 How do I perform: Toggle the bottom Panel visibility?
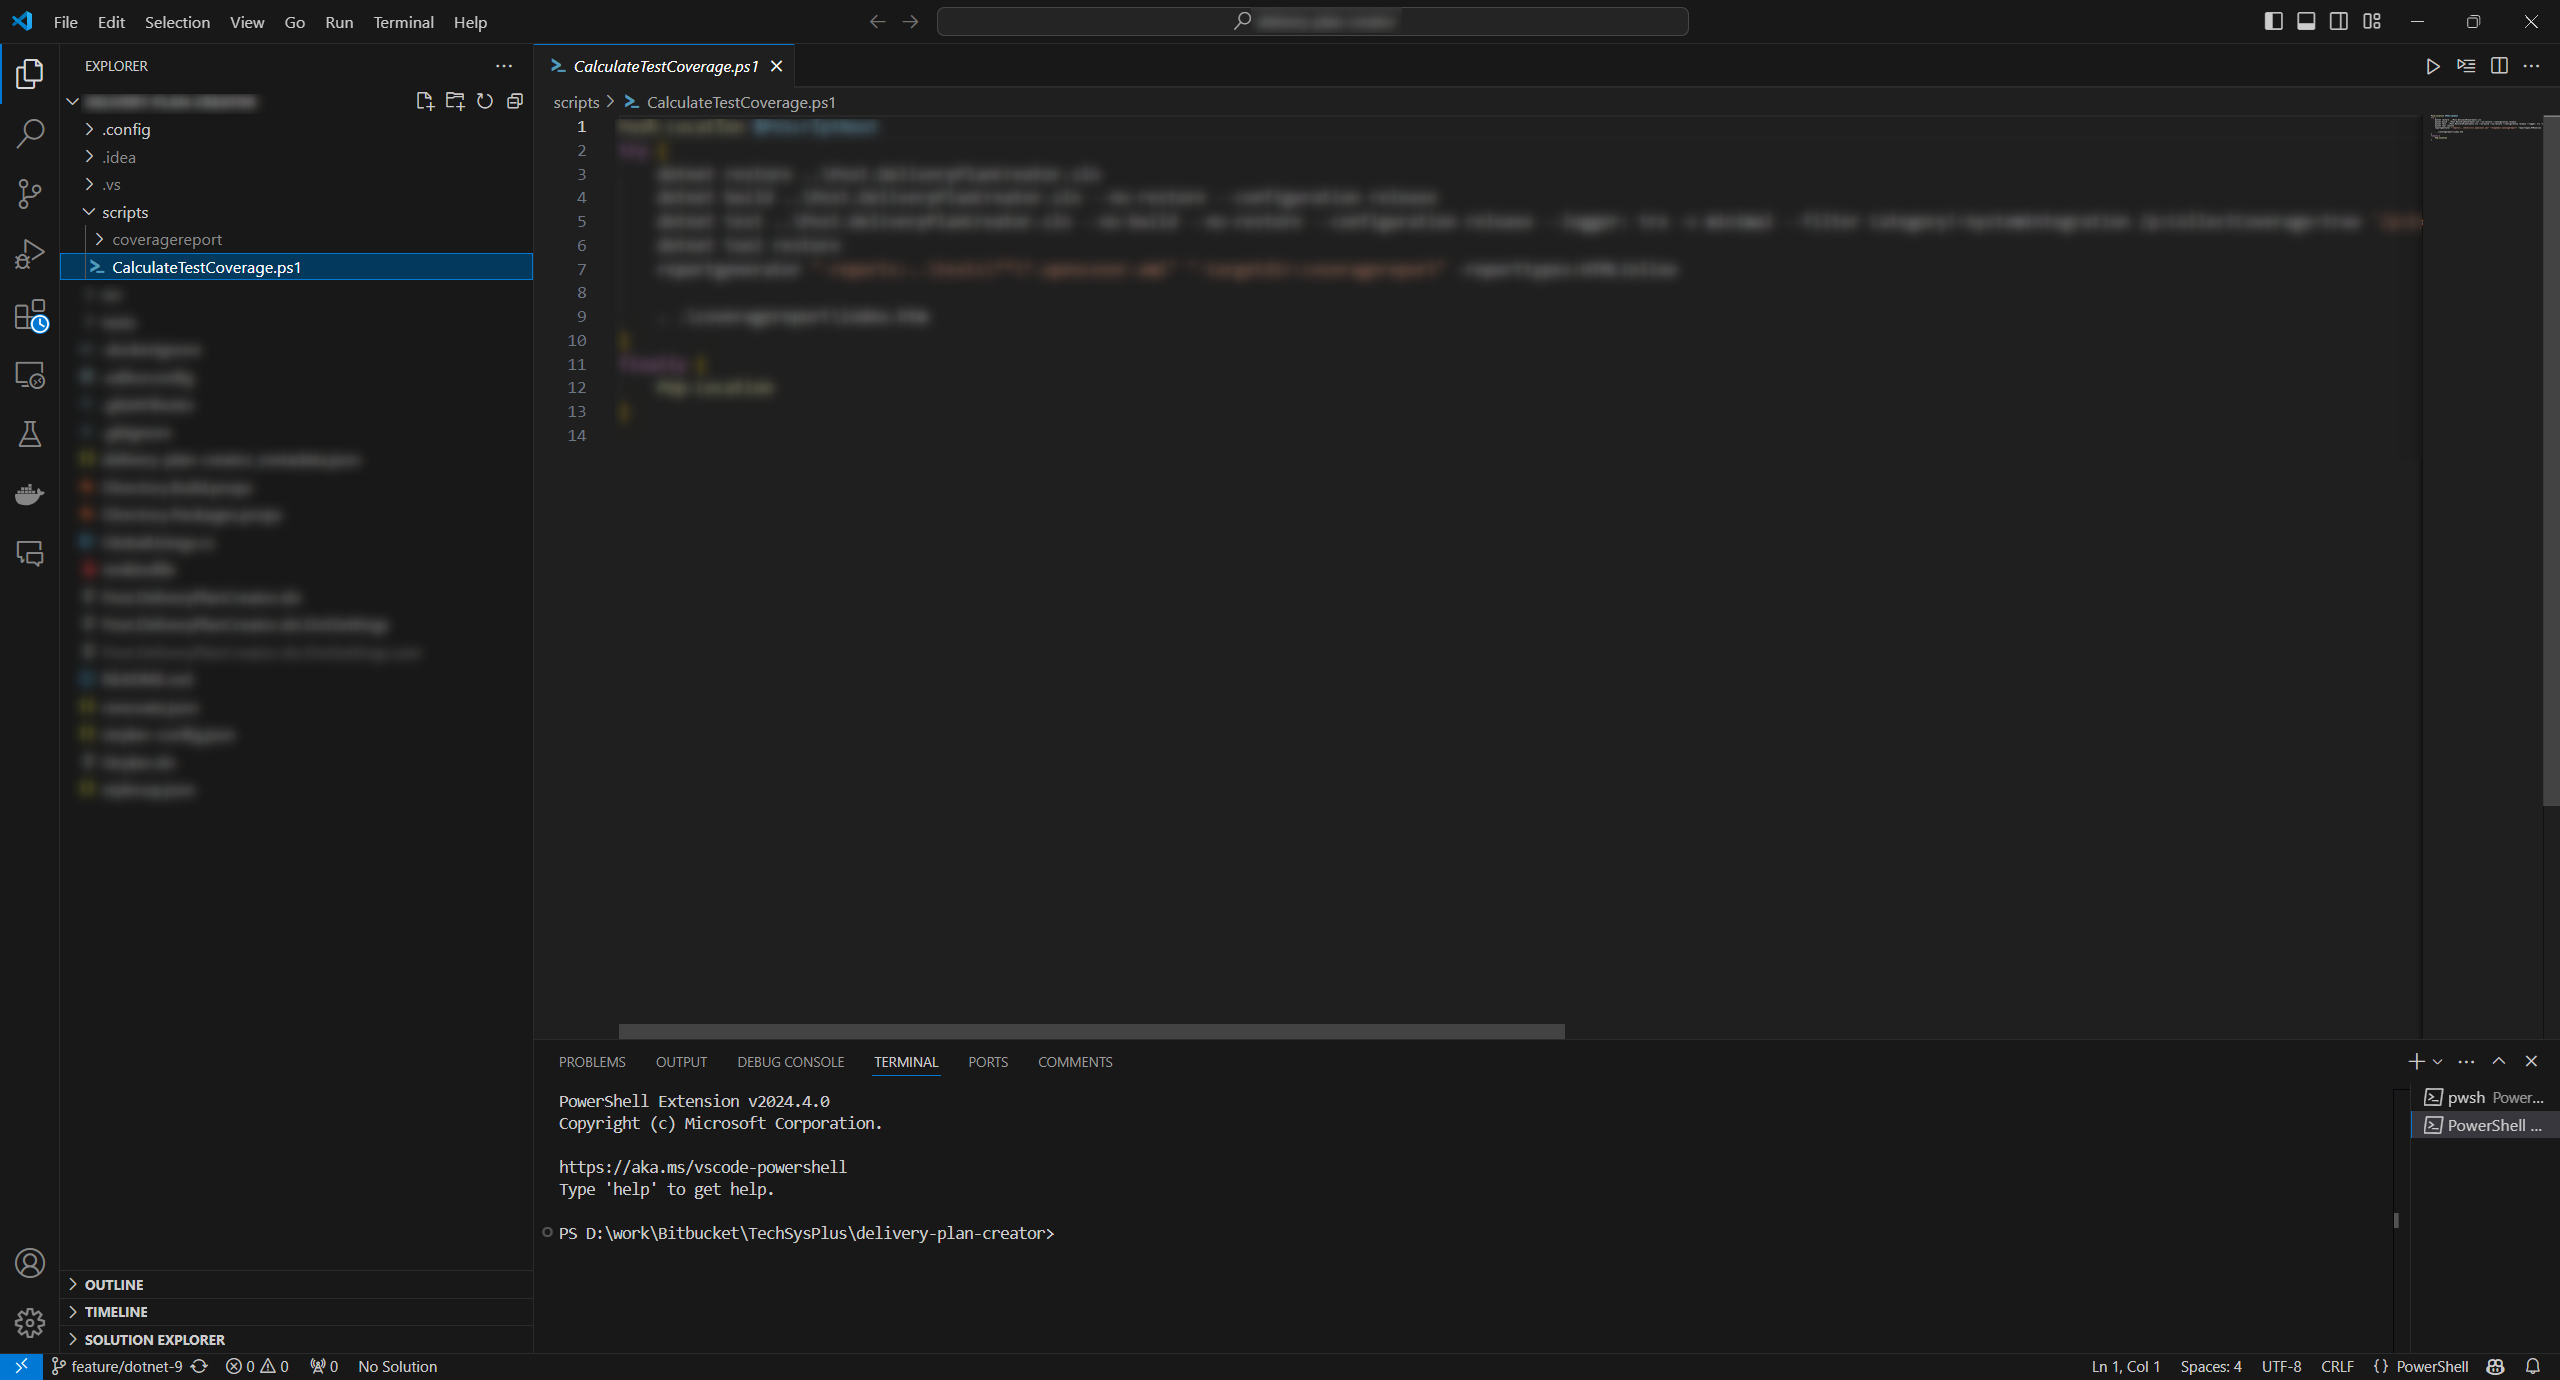[x=2306, y=21]
